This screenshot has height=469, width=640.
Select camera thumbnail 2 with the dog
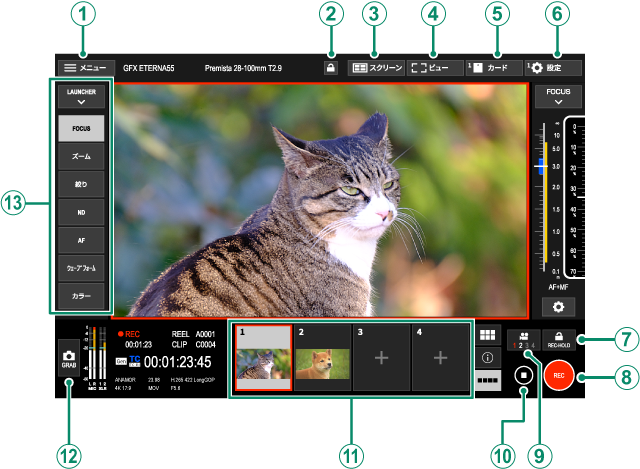pyautogui.click(x=321, y=357)
